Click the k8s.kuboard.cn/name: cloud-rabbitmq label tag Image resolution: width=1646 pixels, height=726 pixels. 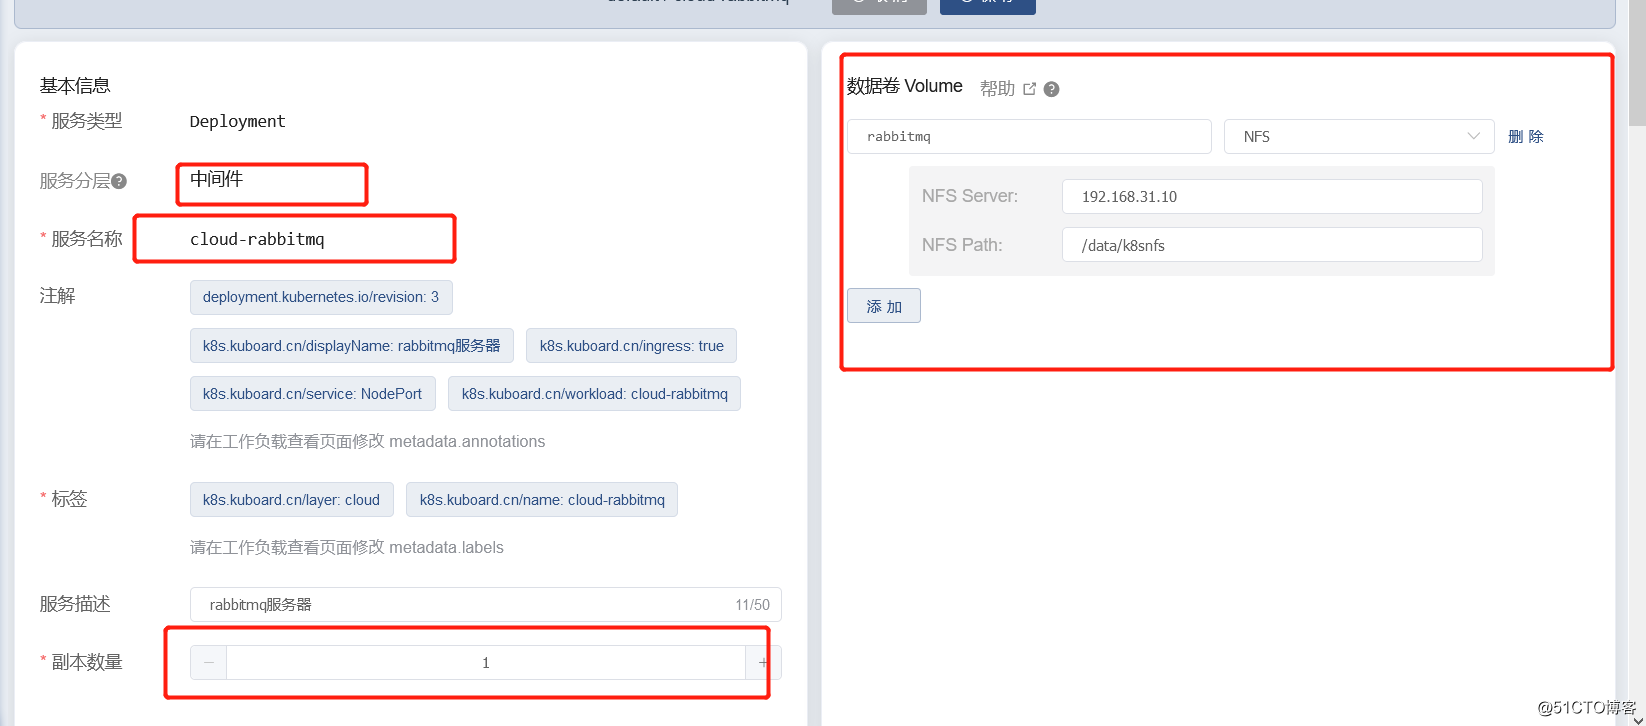click(542, 500)
